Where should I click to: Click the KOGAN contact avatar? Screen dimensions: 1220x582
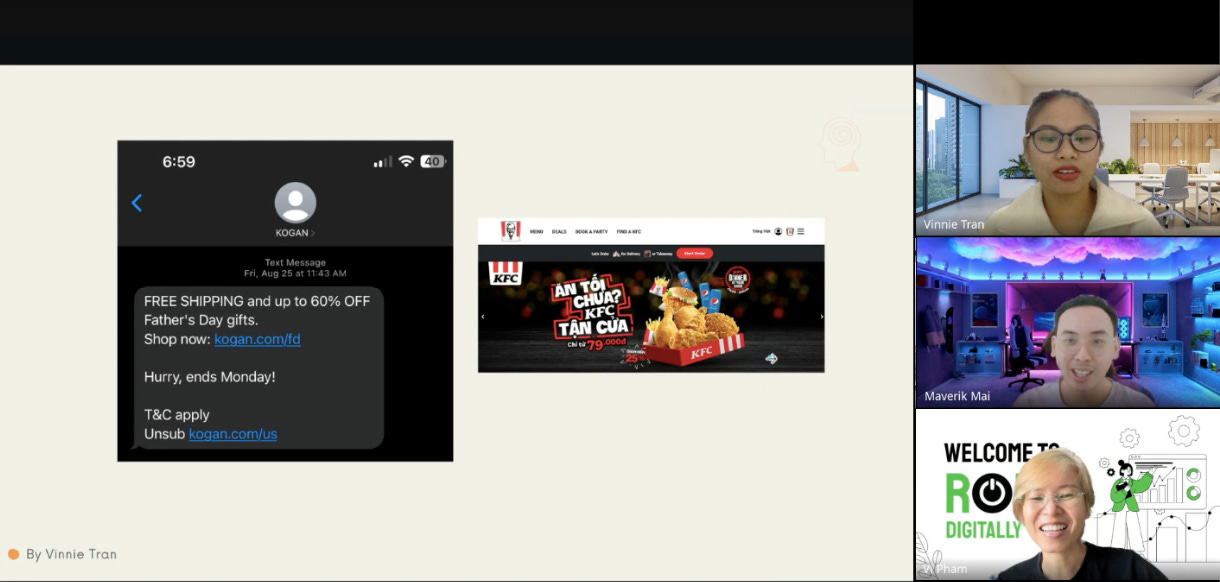point(295,203)
